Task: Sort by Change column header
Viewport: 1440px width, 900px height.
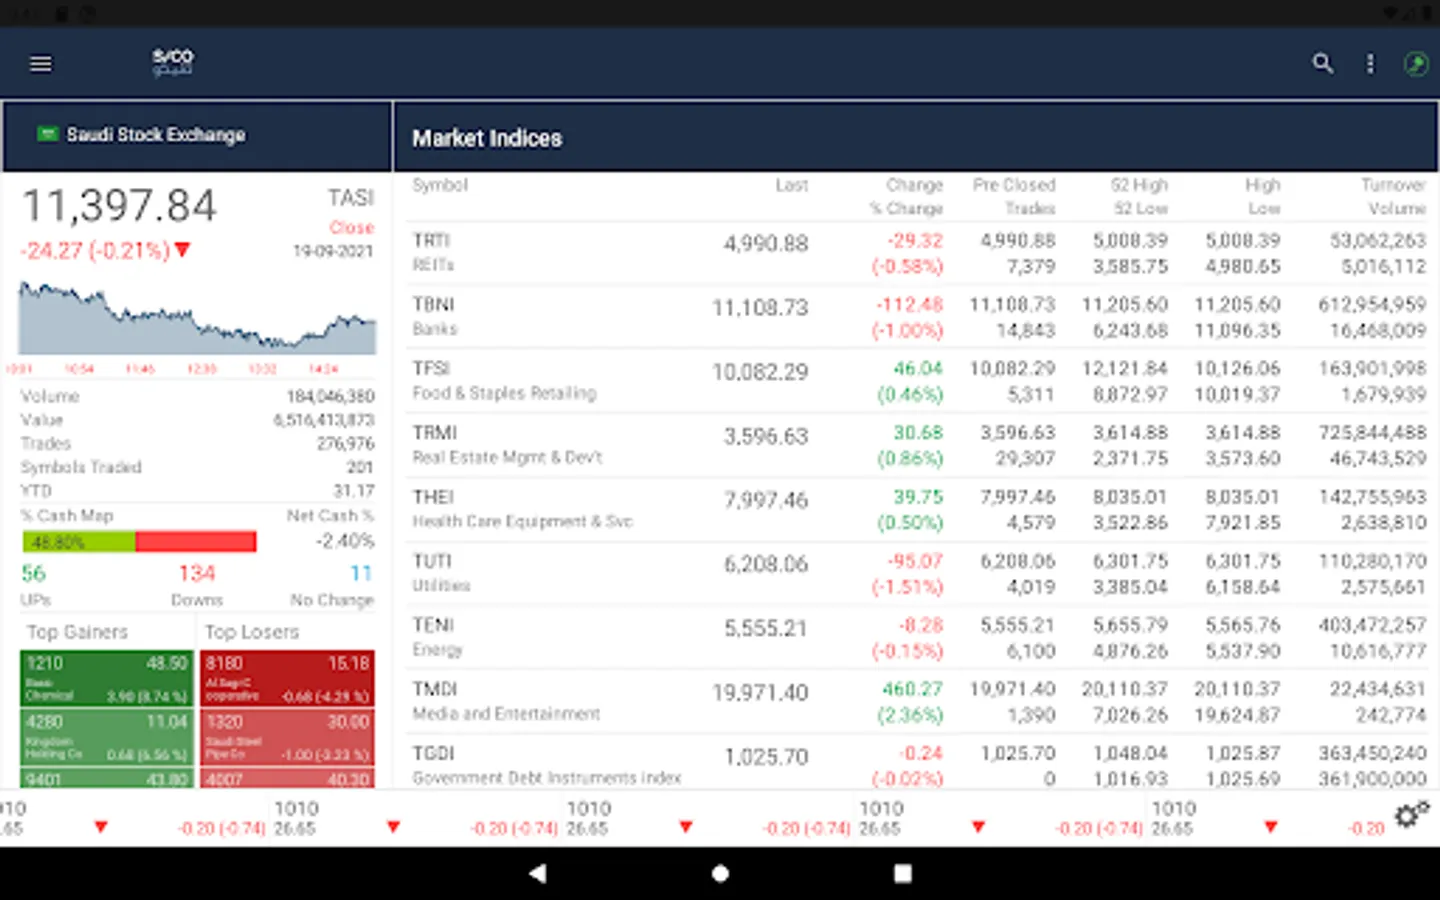Action: (x=914, y=185)
